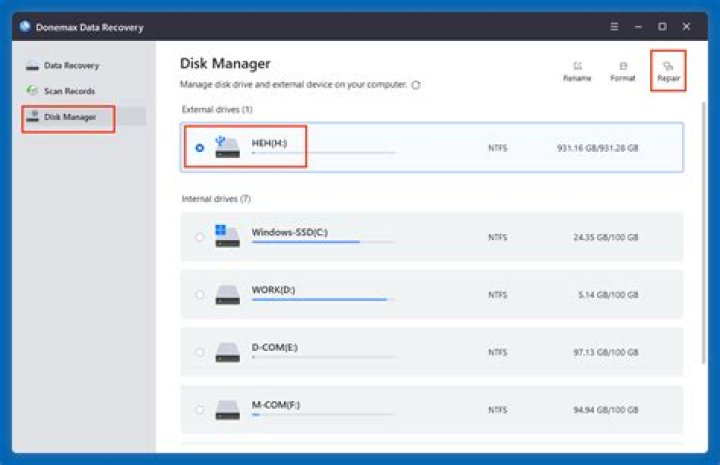Click the Rename button label
720x465 pixels.
coord(577,78)
